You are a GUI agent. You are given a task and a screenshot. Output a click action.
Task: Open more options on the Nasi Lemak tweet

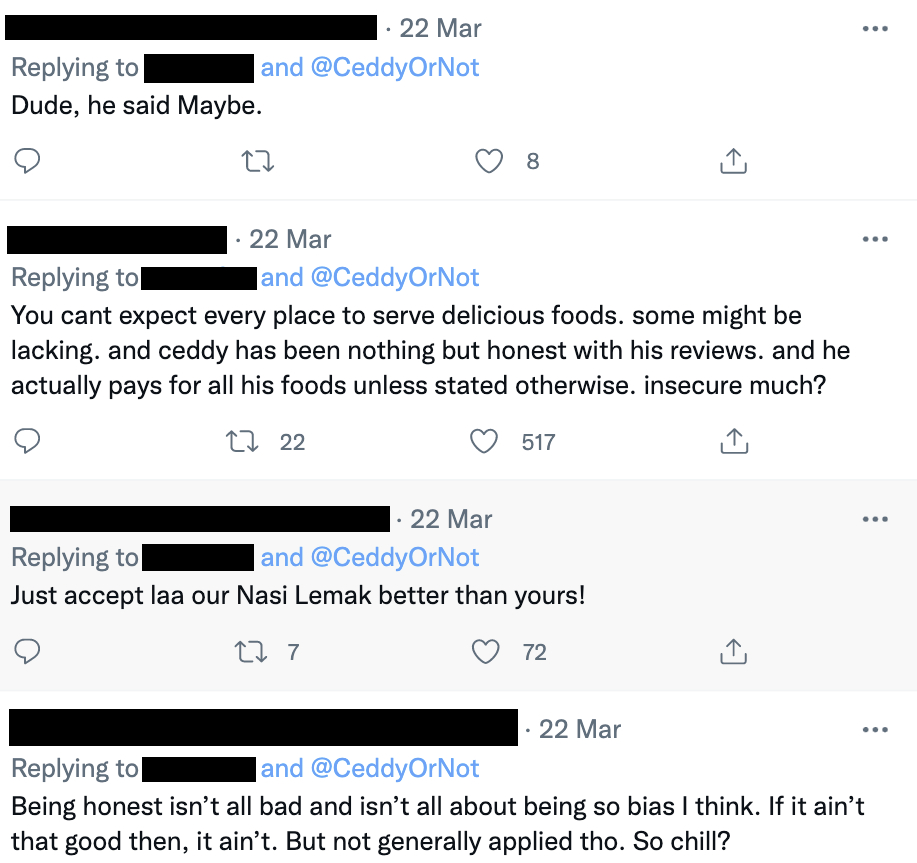pos(874,519)
